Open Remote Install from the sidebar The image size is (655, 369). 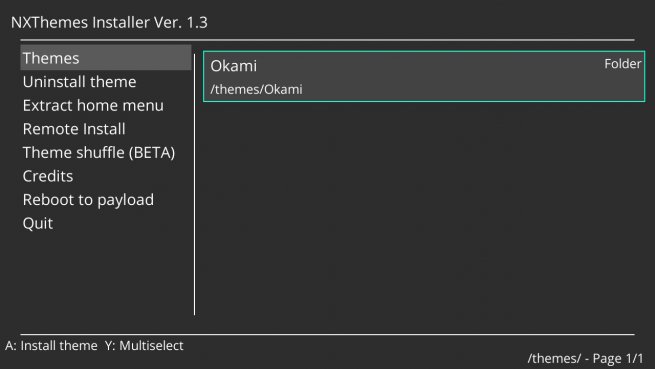74,129
